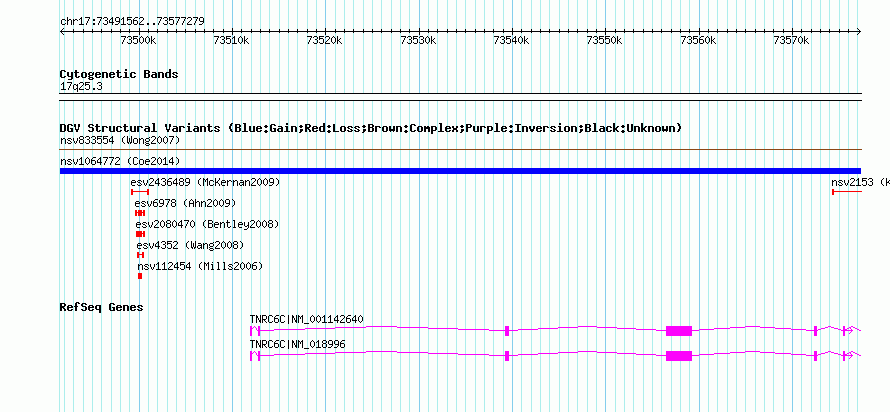Viewport: 890px width, 412px height.
Task: Open variant esv4352 (Wang2008) label
Action: pyautogui.click(x=190, y=245)
